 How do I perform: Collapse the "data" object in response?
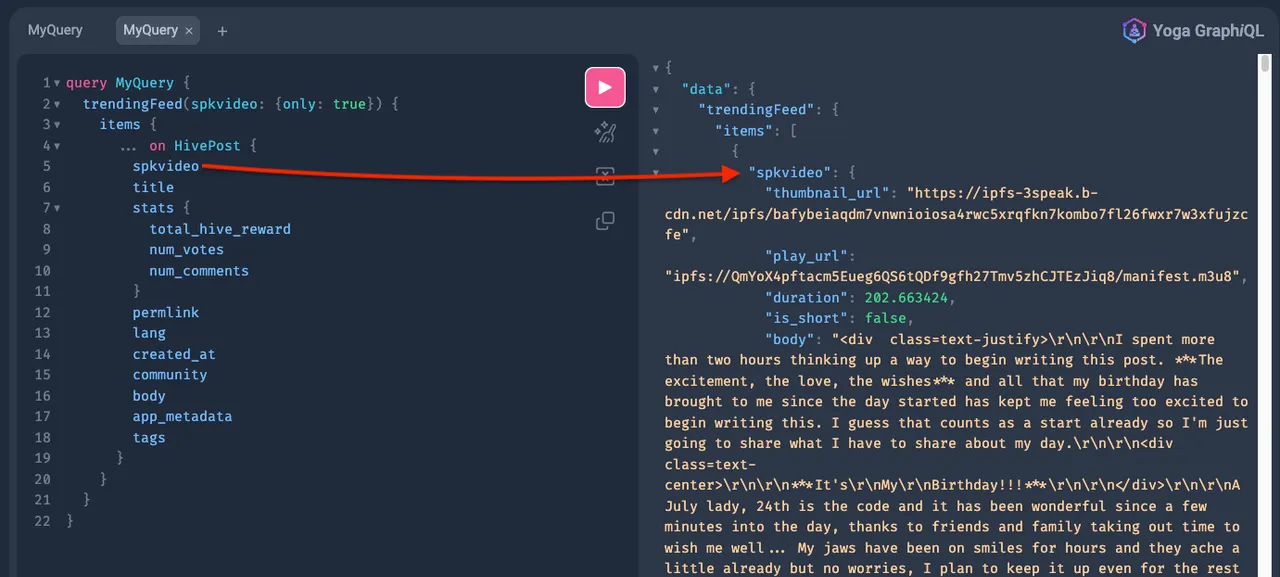pos(655,89)
